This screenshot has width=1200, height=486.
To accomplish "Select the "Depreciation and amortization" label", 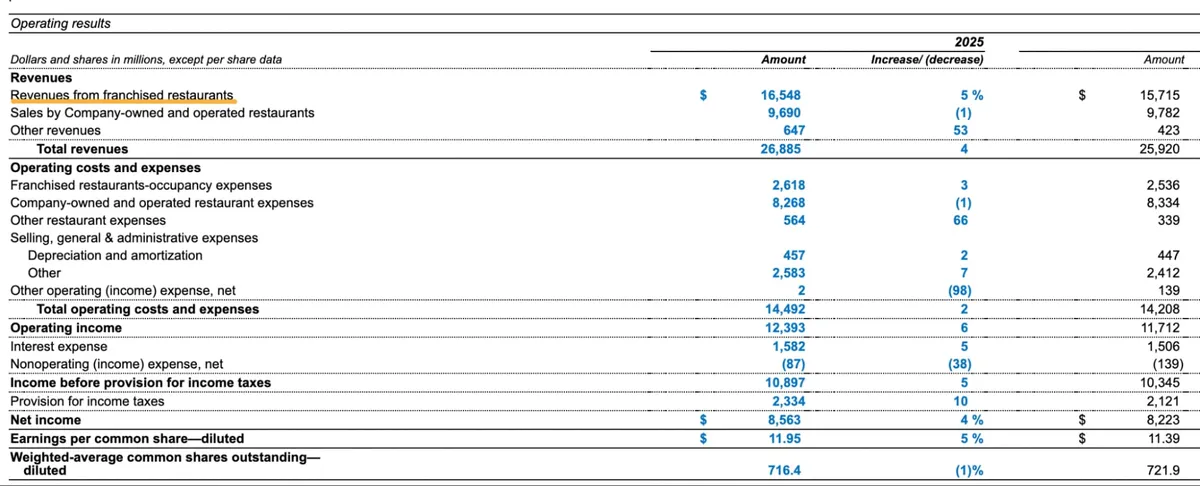I will 116,256.
